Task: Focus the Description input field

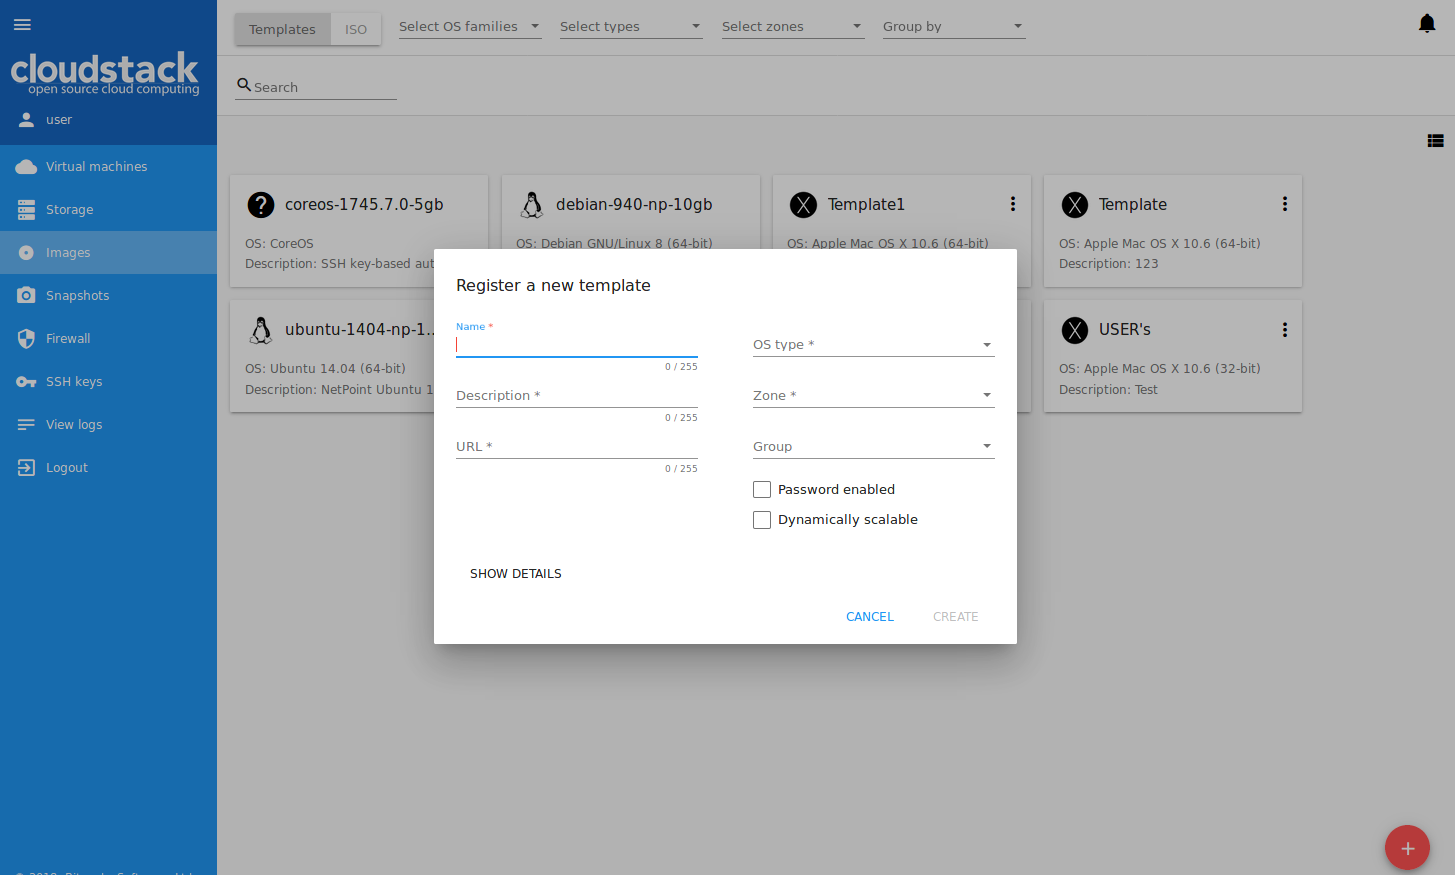Action: pyautogui.click(x=576, y=396)
